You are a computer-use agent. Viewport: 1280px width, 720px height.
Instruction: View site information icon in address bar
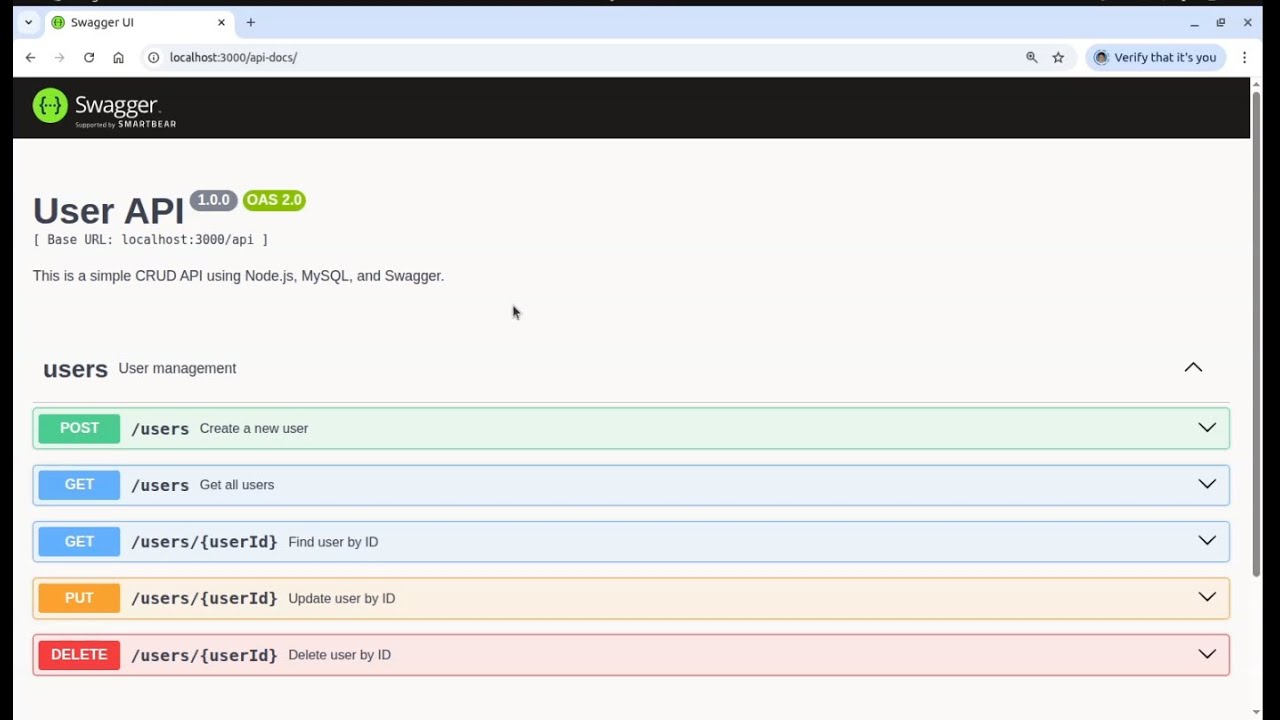coord(154,58)
